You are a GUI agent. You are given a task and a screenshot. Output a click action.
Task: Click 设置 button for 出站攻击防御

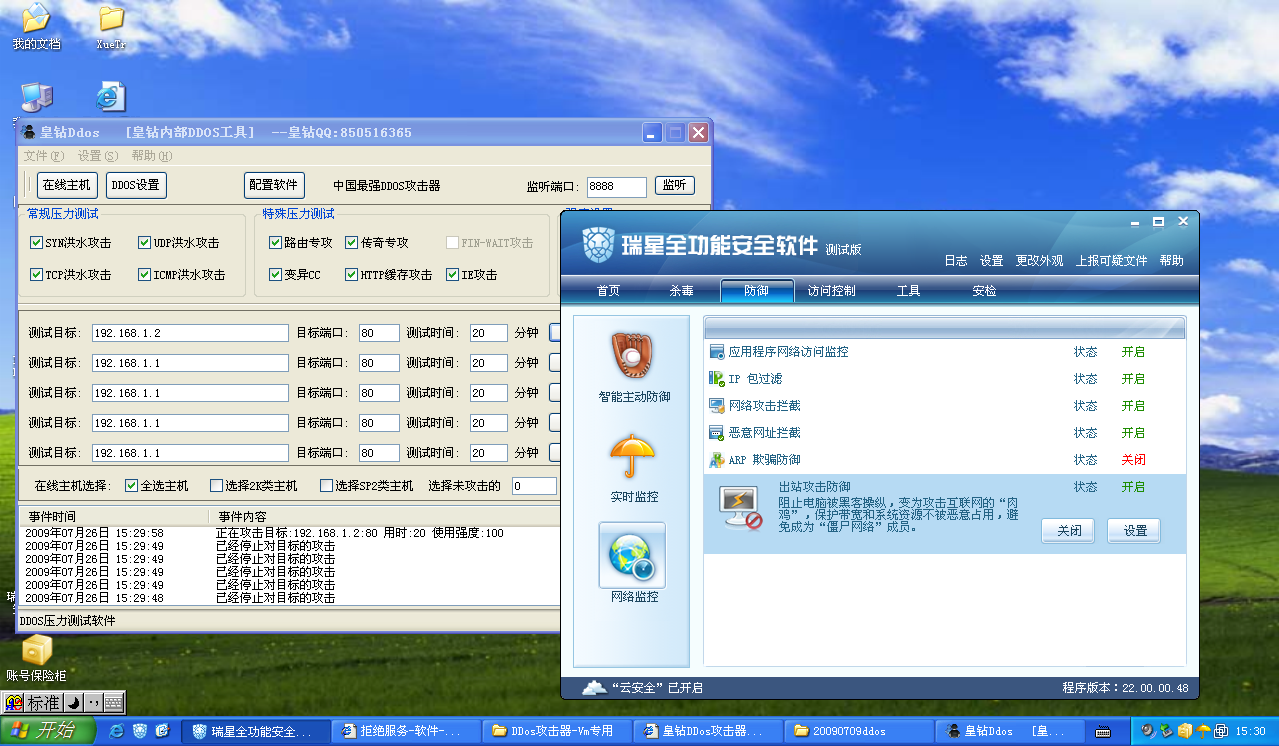coord(1134,531)
